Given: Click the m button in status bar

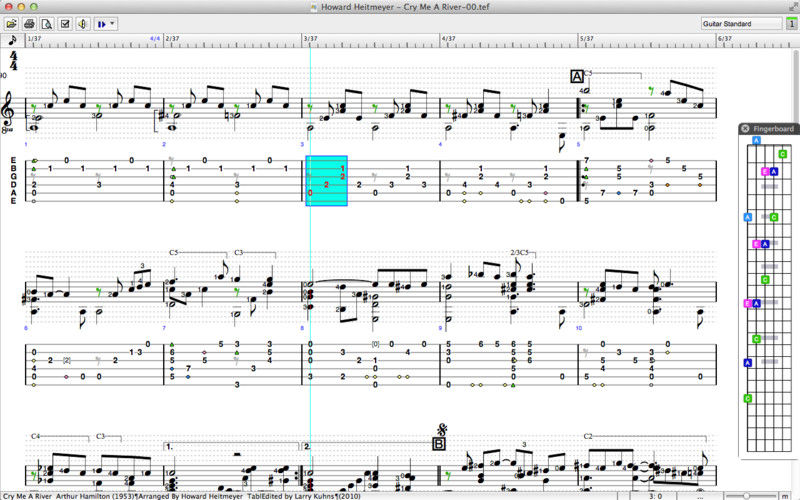Looking at the screenshot, I should pyautogui.click(x=785, y=496).
